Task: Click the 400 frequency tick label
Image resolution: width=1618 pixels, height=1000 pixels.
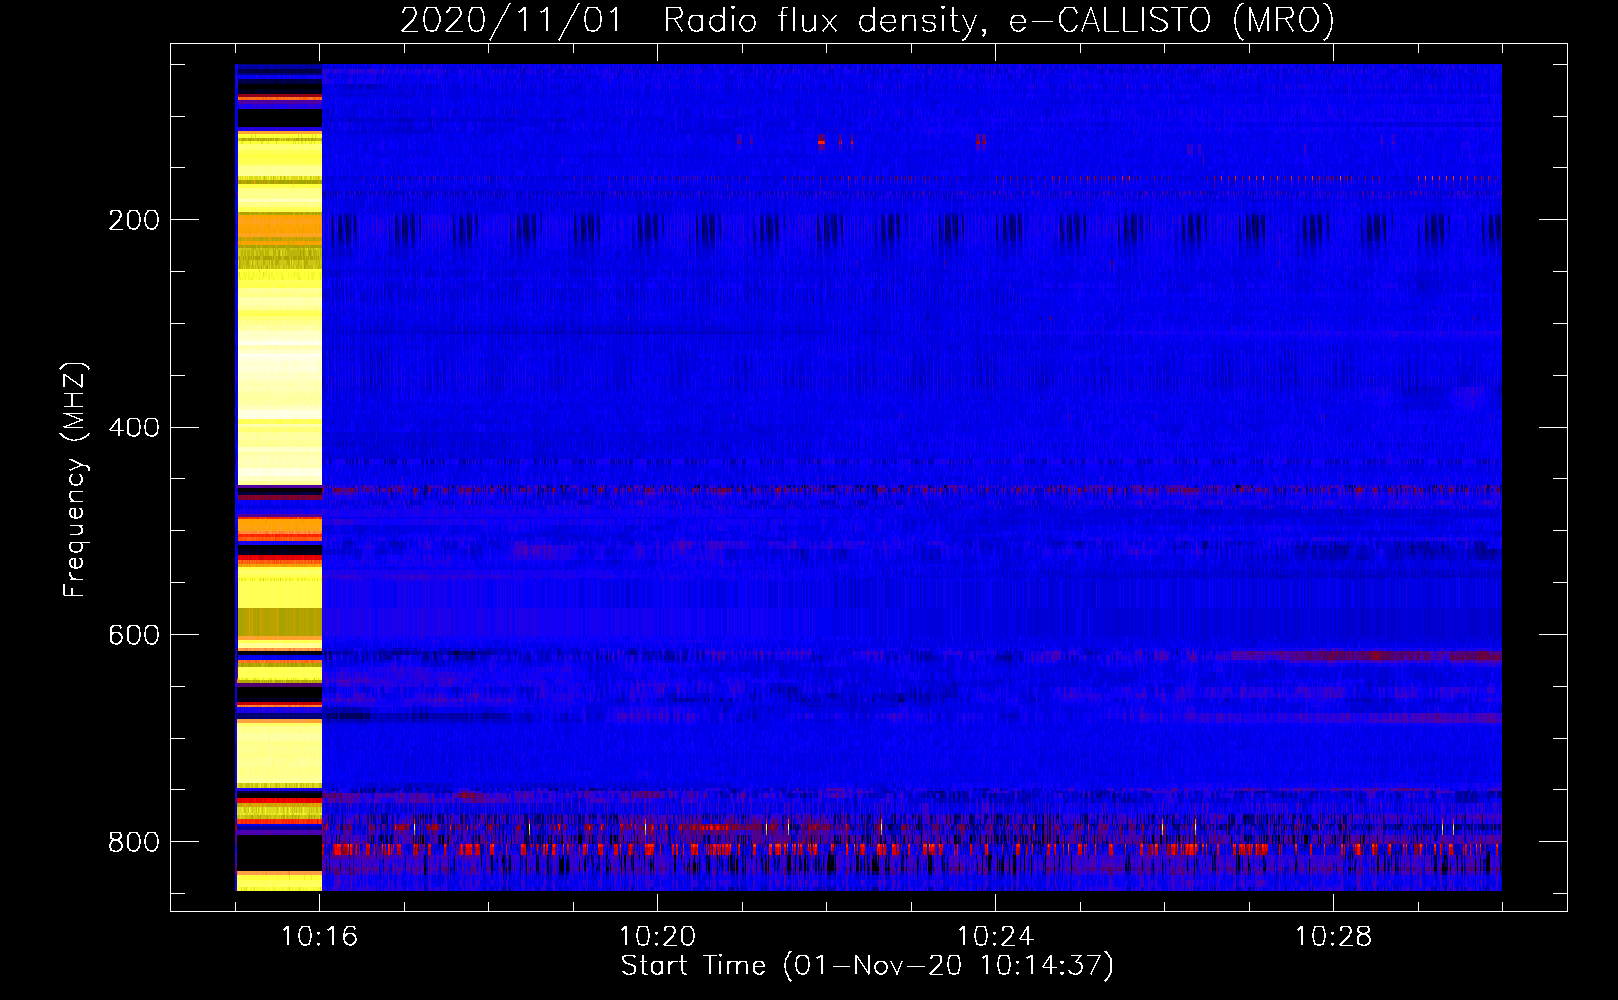Action: click(133, 428)
